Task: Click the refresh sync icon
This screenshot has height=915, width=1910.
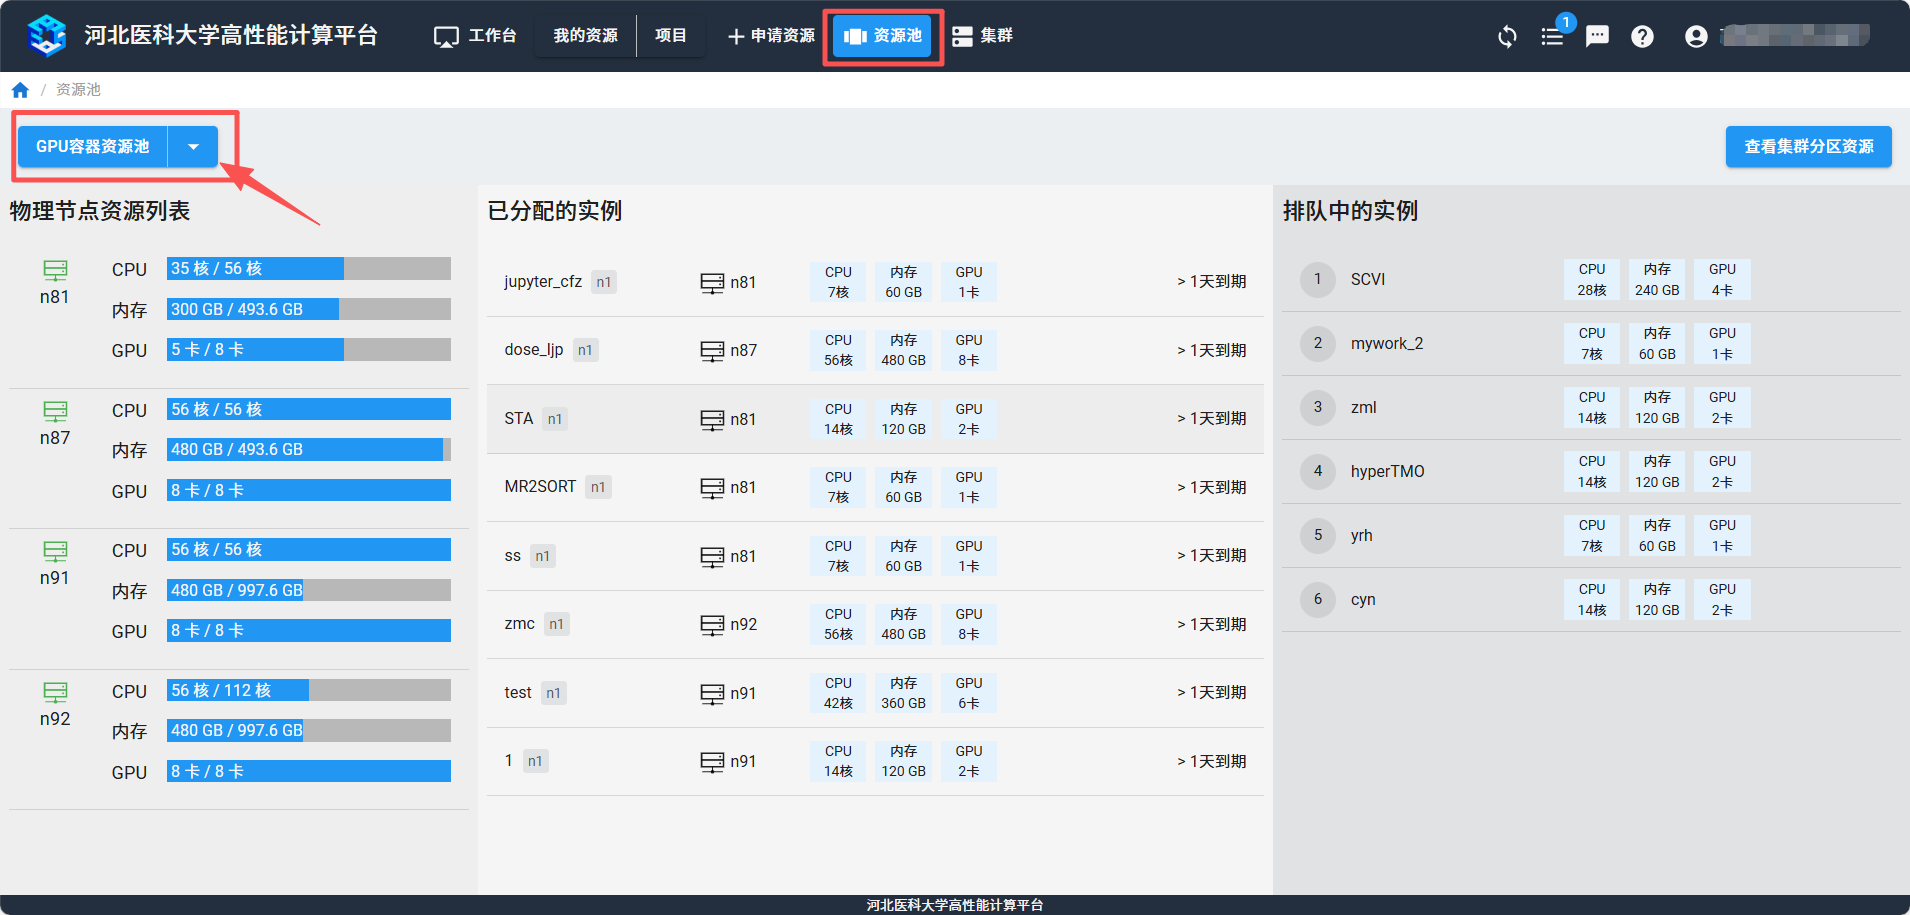Action: (x=1507, y=37)
